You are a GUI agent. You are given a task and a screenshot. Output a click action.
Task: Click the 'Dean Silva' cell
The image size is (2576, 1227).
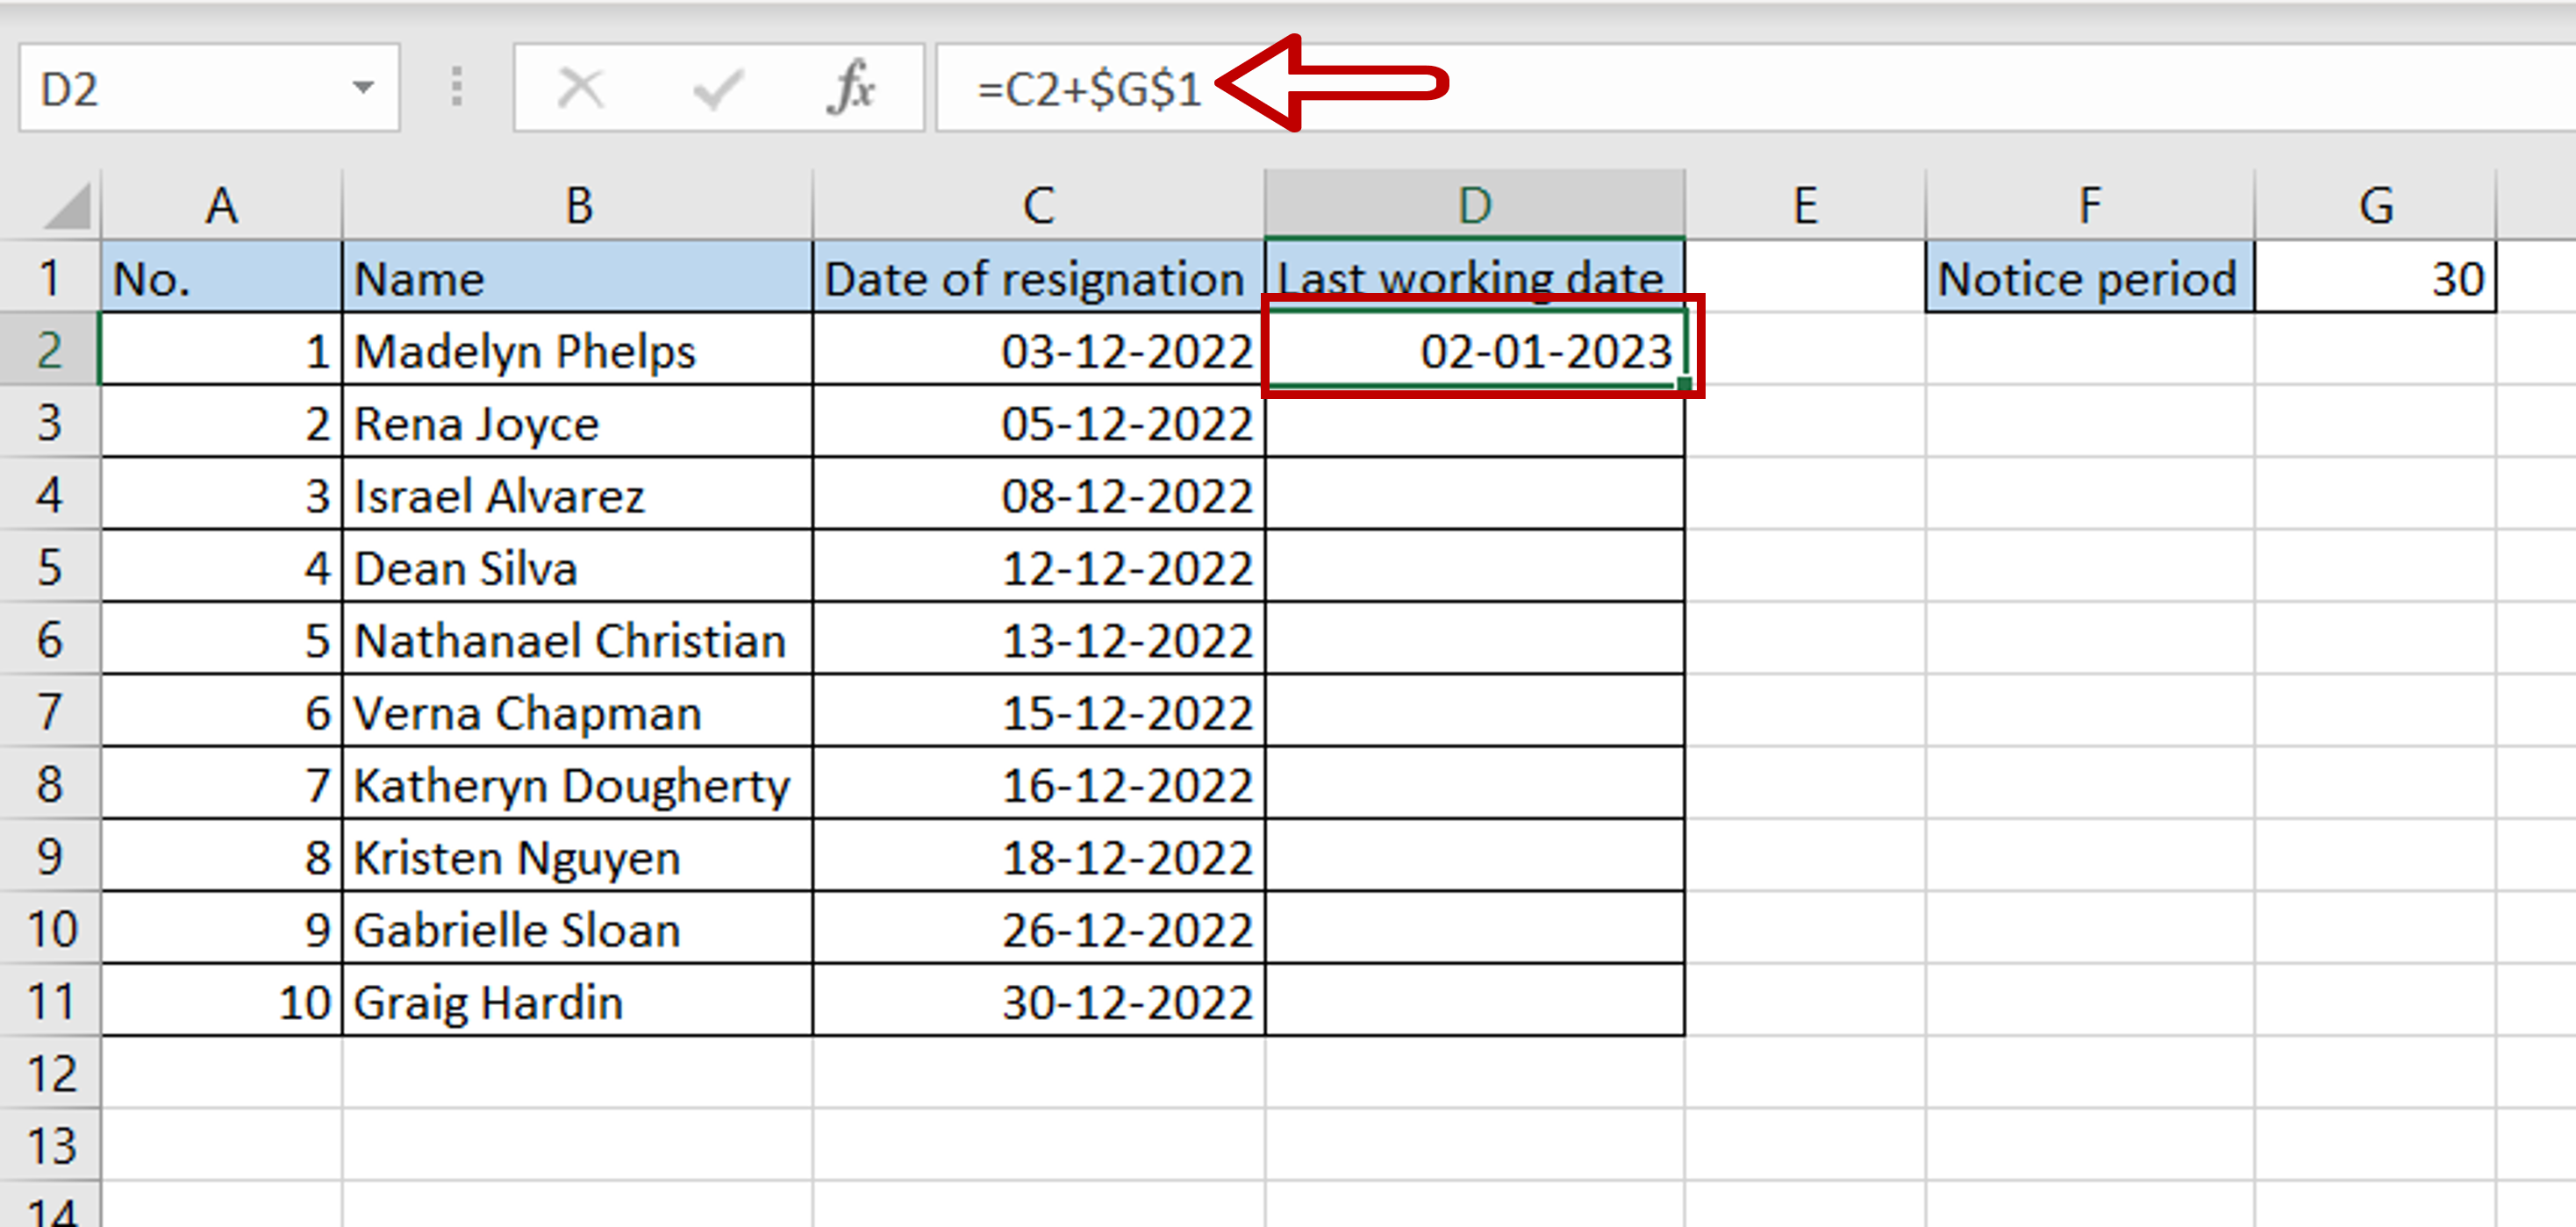click(578, 567)
